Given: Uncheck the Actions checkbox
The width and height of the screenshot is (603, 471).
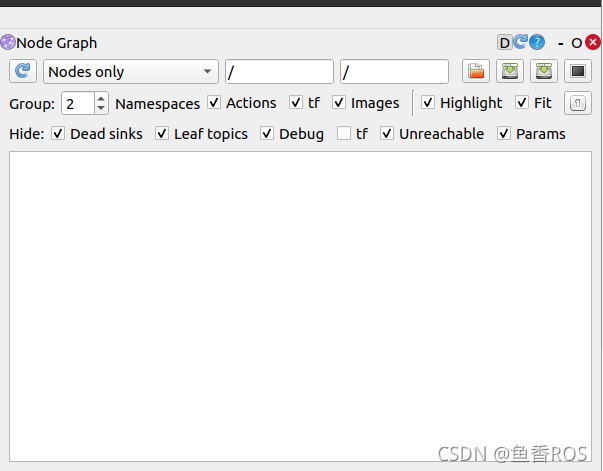Looking at the screenshot, I should tap(214, 103).
